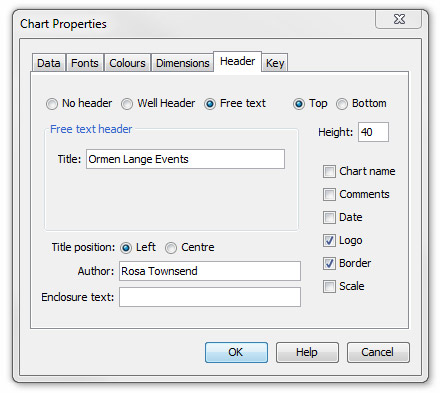
Task: Click the empty Enclosure text field
Action: 210,297
